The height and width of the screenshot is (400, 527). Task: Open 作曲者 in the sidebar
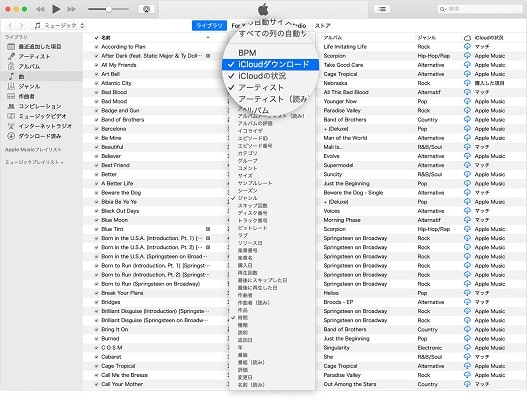[x=26, y=96]
